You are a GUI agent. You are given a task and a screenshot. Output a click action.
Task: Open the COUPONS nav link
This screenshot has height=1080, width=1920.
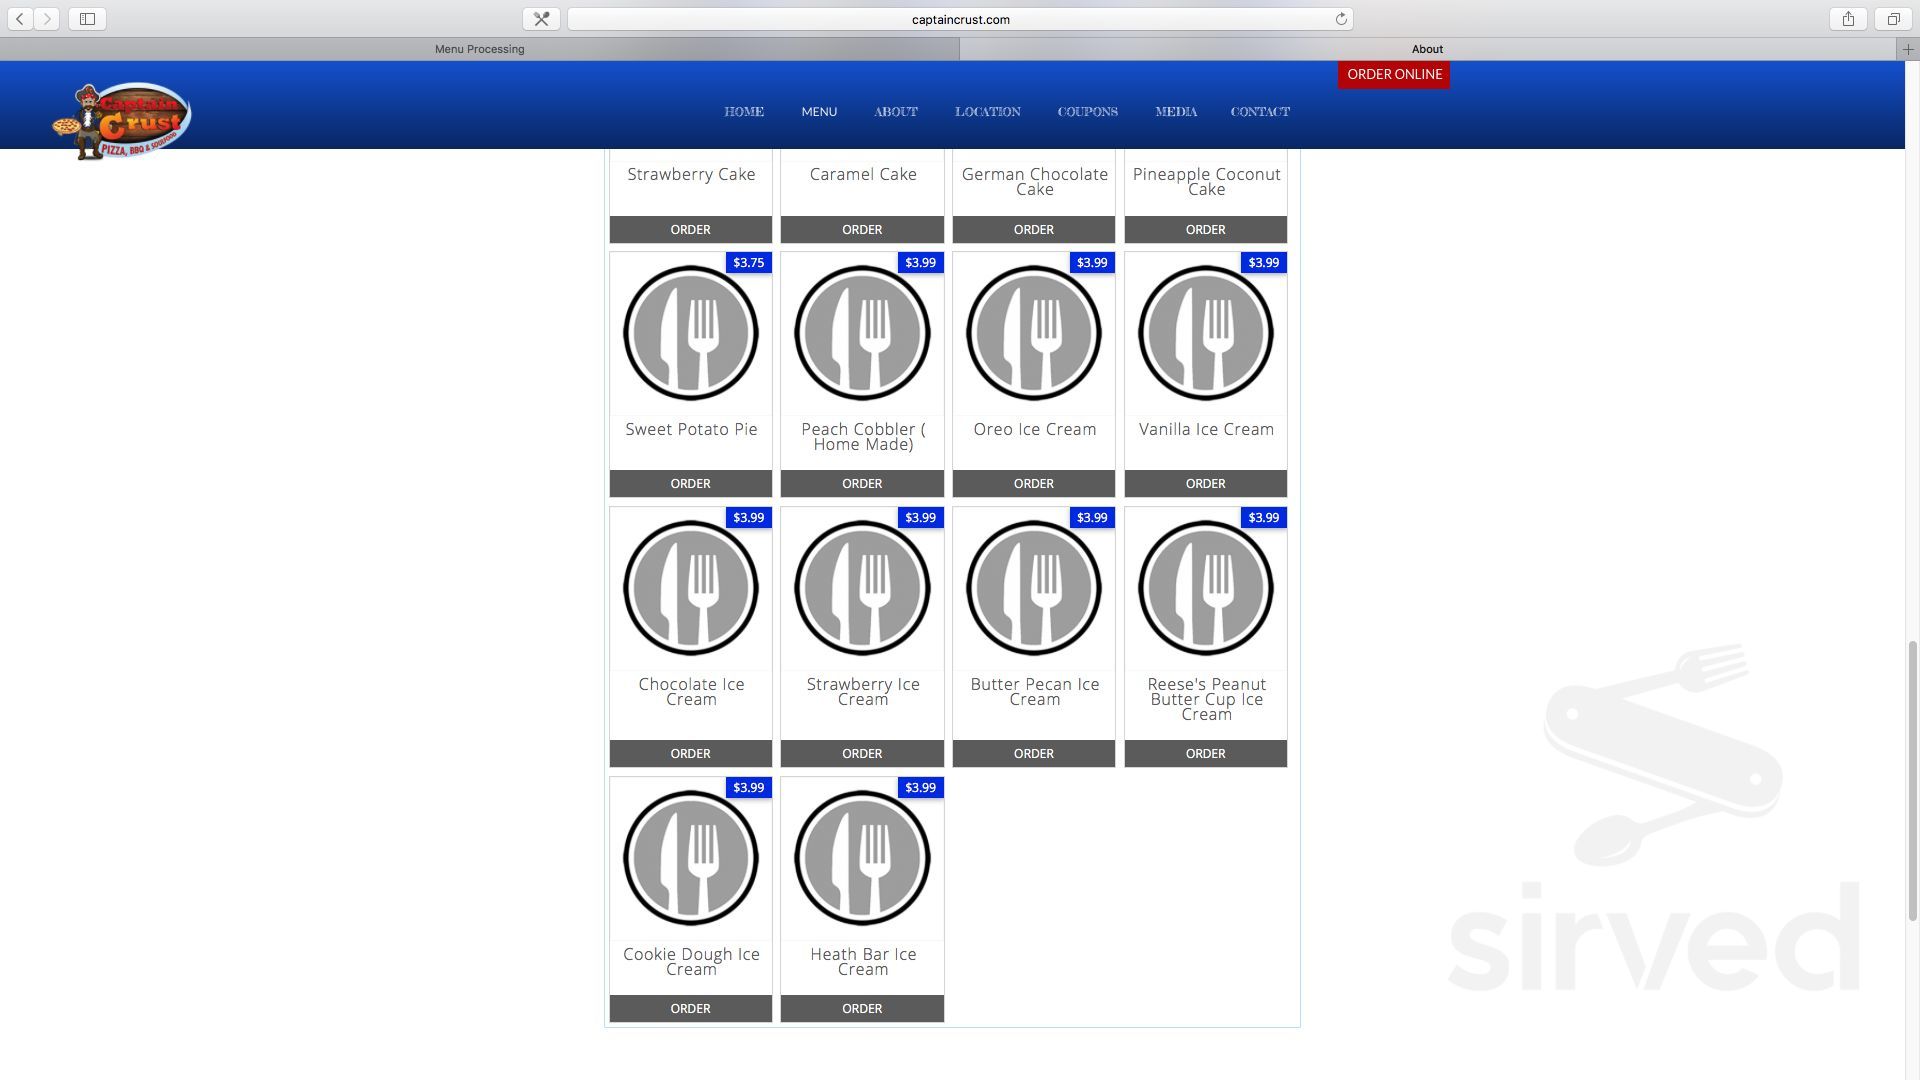point(1088,112)
